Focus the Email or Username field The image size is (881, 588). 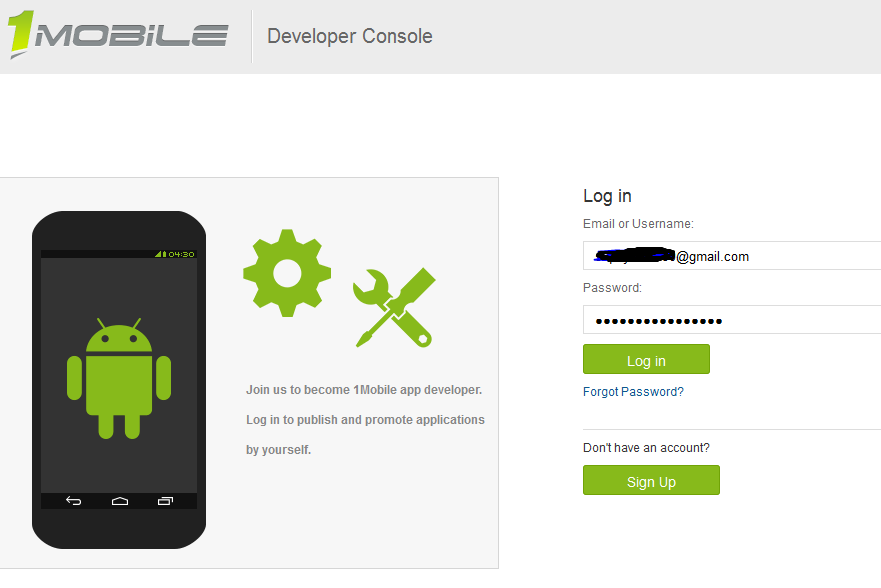point(732,256)
